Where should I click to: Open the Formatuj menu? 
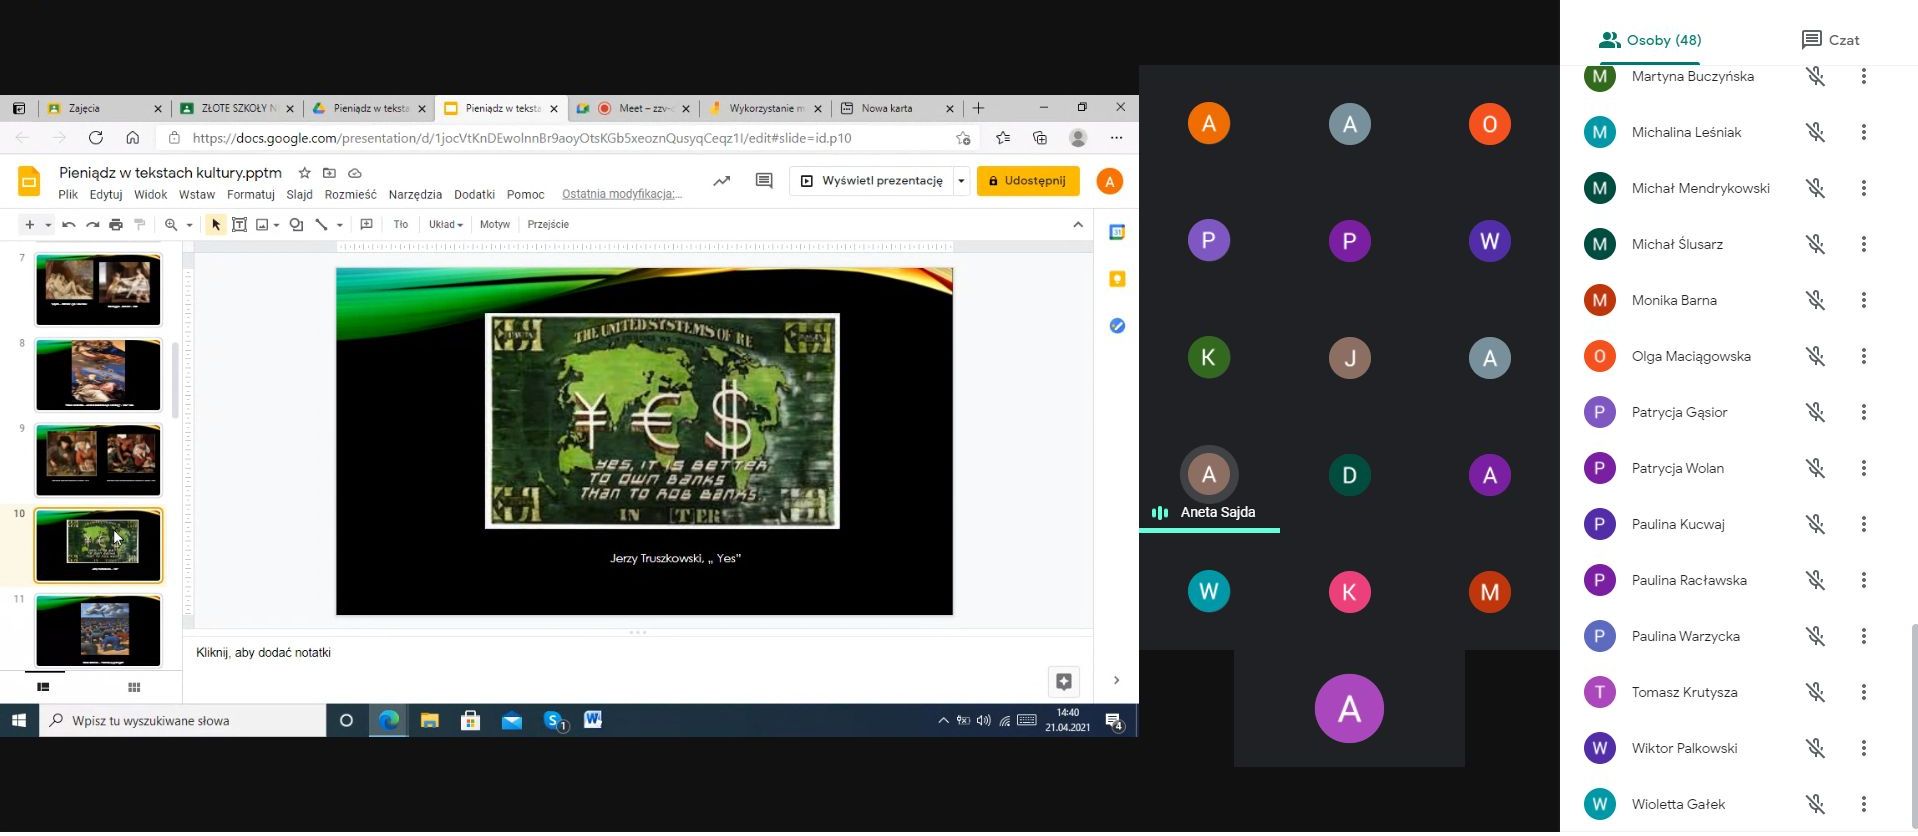pyautogui.click(x=250, y=195)
